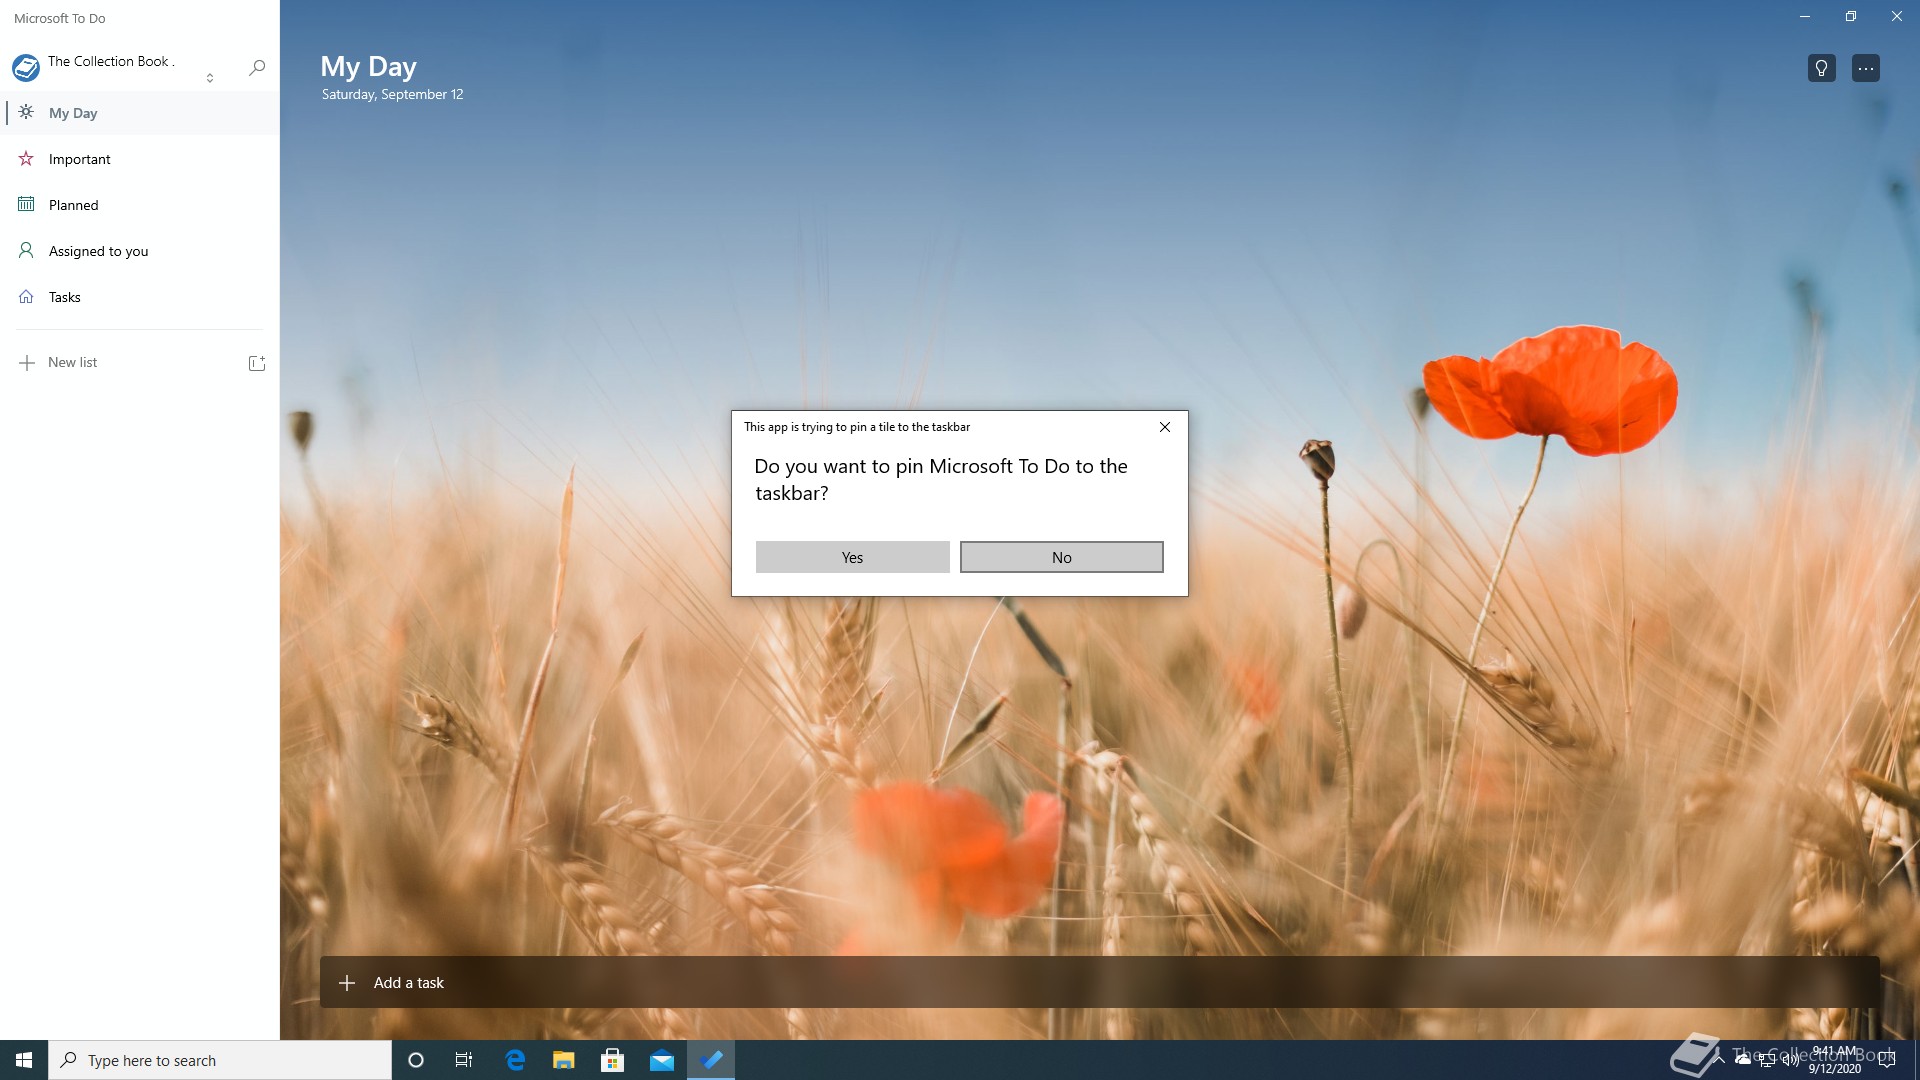
Task: Click the new group icon beside New list
Action: (256, 363)
